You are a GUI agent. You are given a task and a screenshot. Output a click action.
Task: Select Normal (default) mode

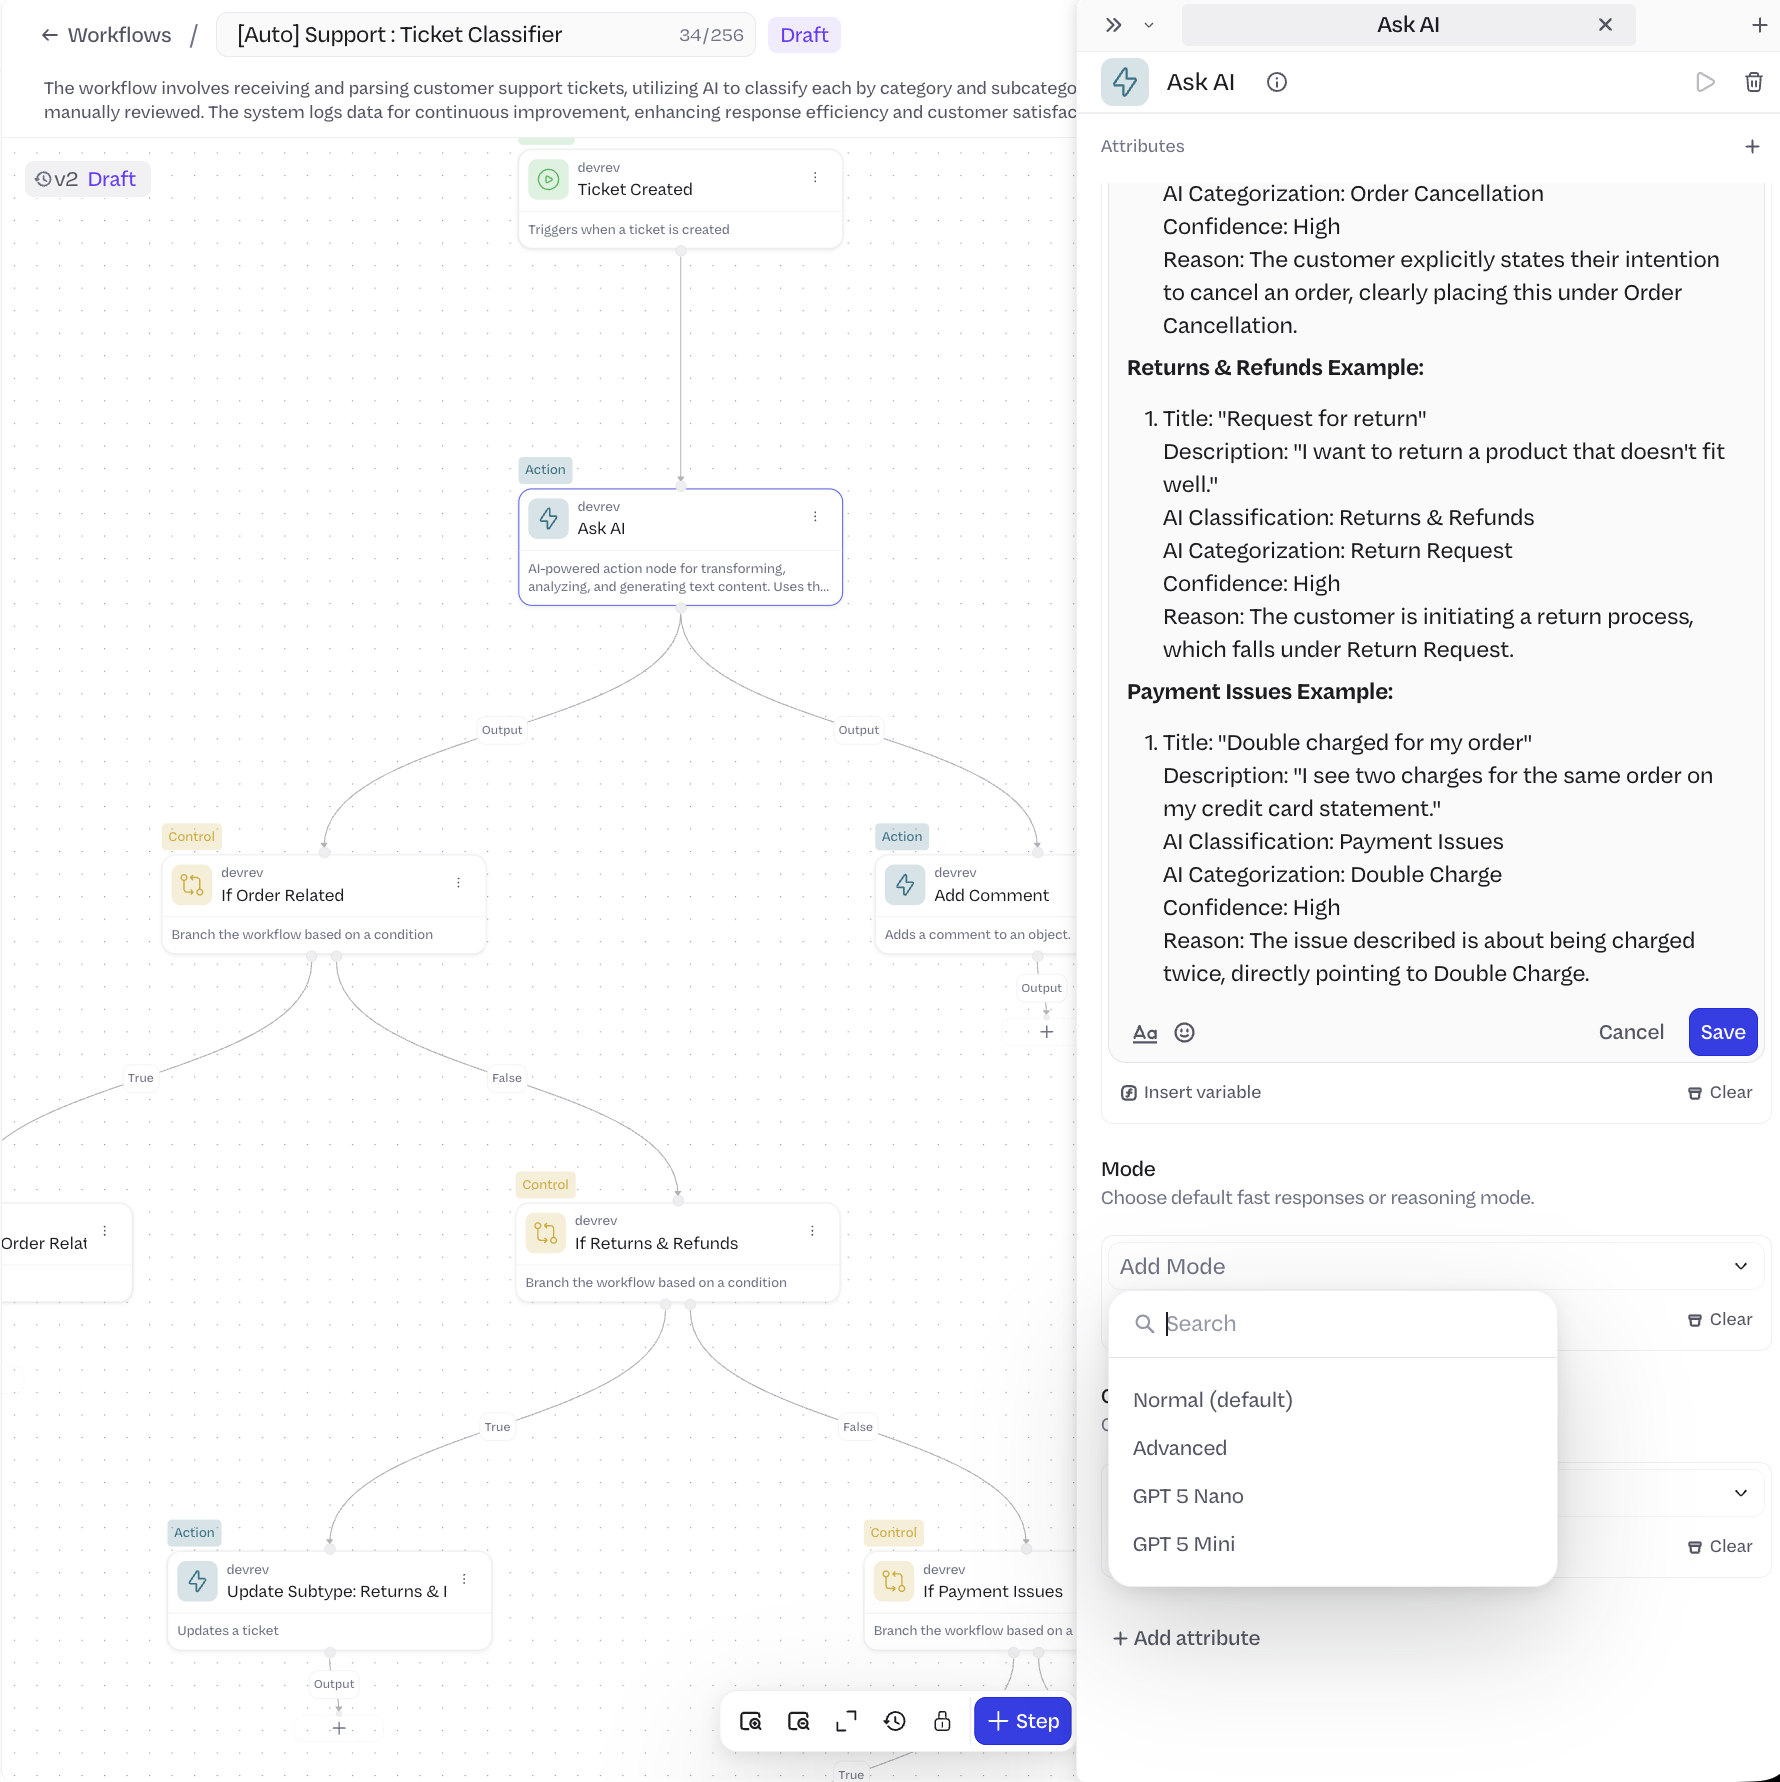(1332, 1400)
